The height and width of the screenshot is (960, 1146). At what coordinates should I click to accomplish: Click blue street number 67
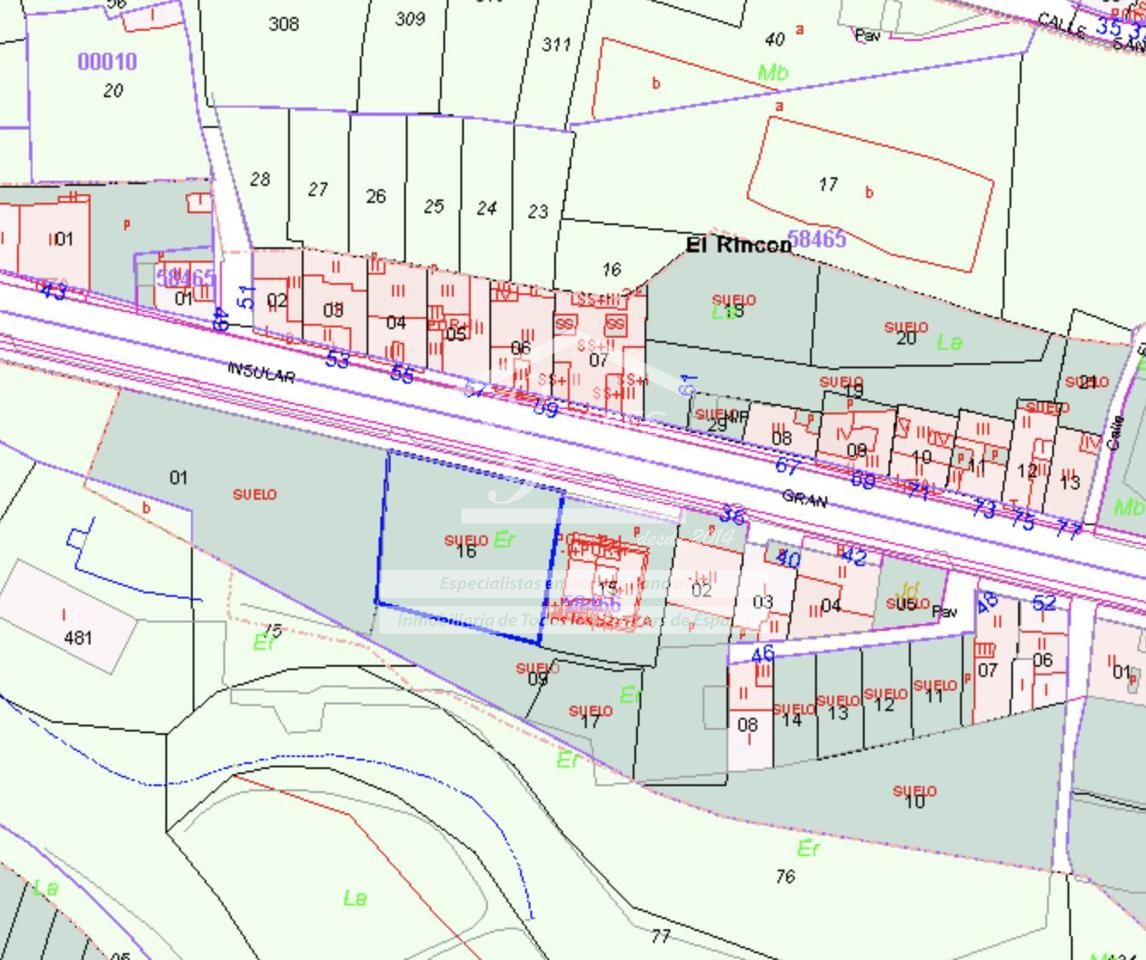pos(788,466)
